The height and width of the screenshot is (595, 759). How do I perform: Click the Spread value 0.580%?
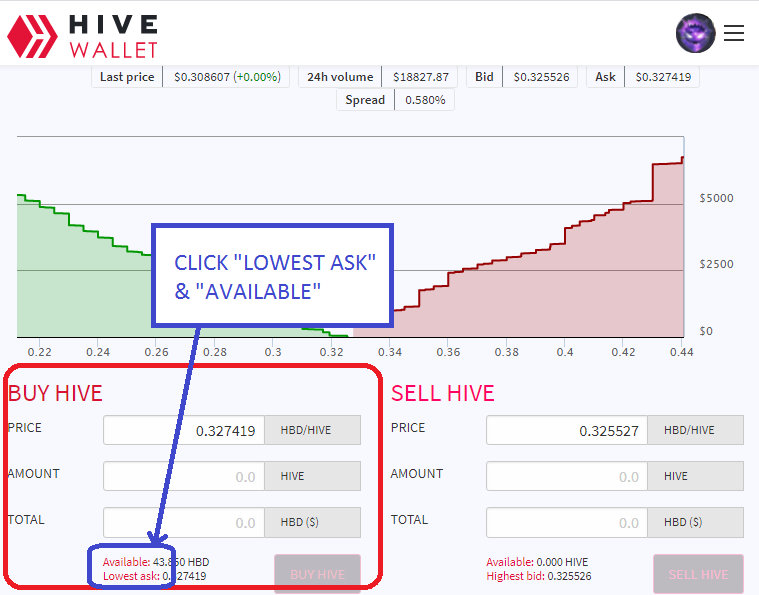pyautogui.click(x=425, y=100)
